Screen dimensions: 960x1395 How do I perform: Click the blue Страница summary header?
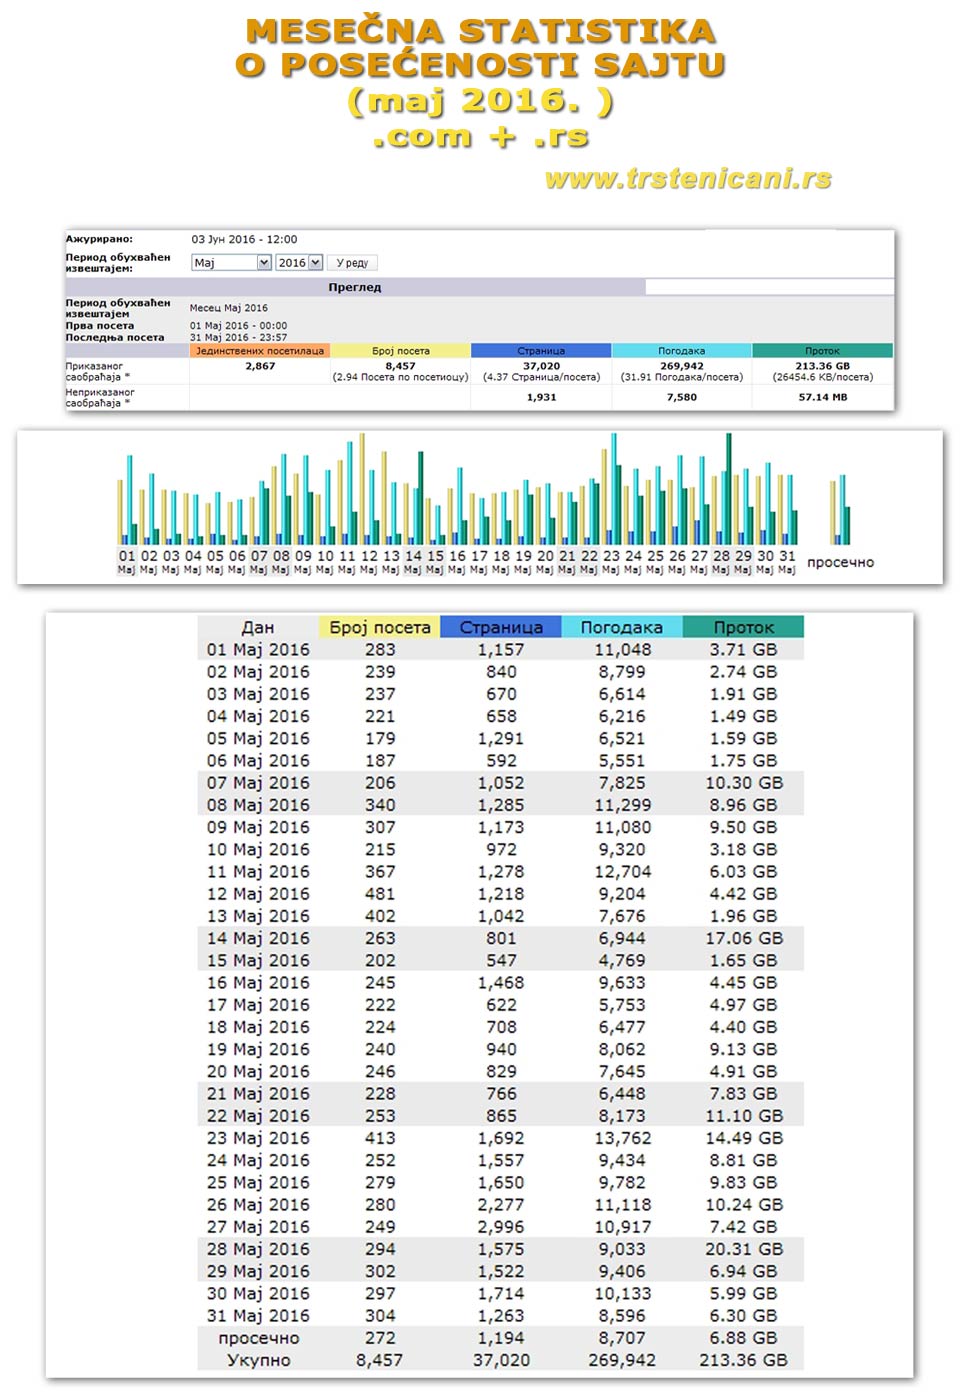pos(541,351)
